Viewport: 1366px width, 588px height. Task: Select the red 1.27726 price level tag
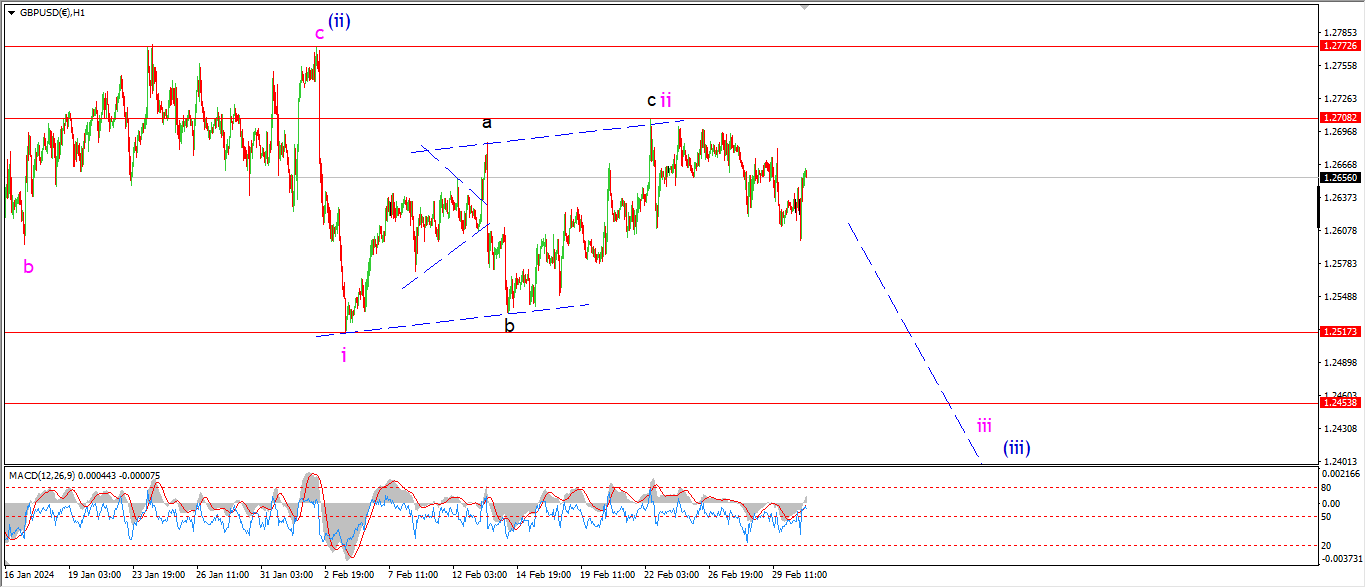[1339, 46]
